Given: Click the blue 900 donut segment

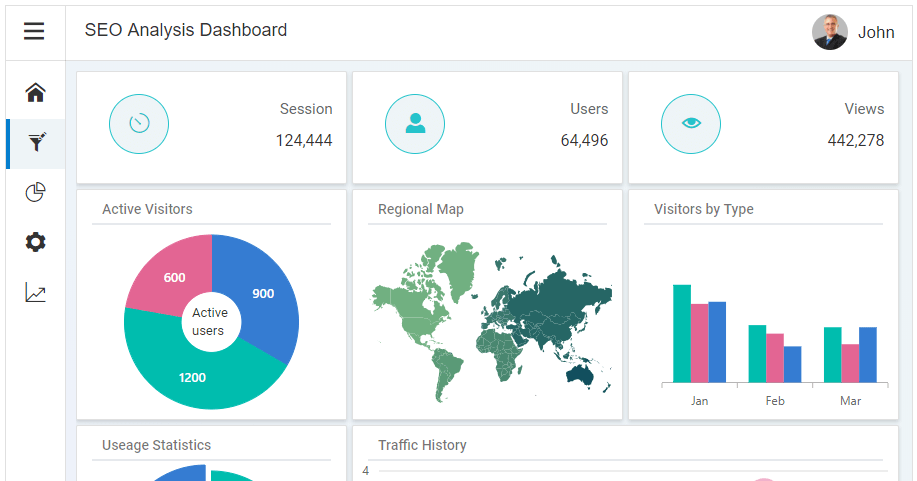Looking at the screenshot, I should click(x=263, y=293).
